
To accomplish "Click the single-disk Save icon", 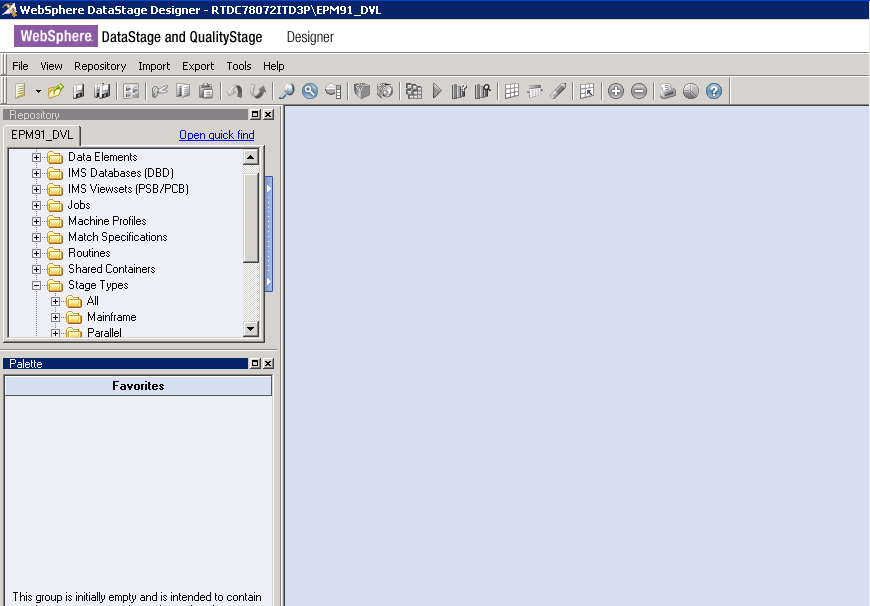I will pyautogui.click(x=79, y=90).
